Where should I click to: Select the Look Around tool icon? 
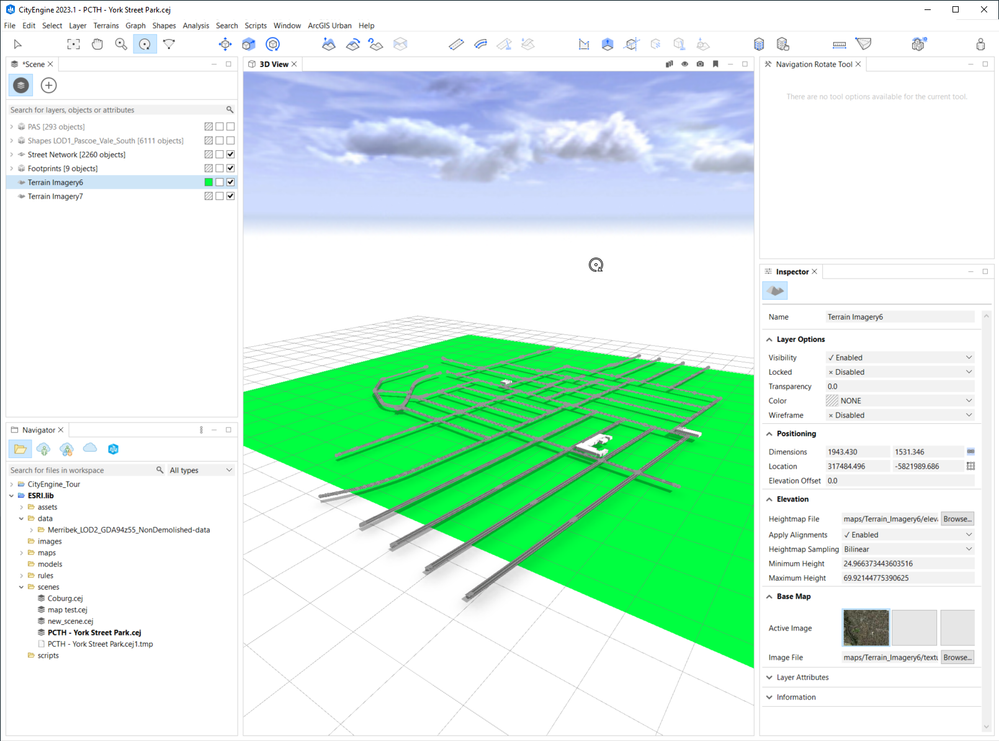tap(169, 44)
